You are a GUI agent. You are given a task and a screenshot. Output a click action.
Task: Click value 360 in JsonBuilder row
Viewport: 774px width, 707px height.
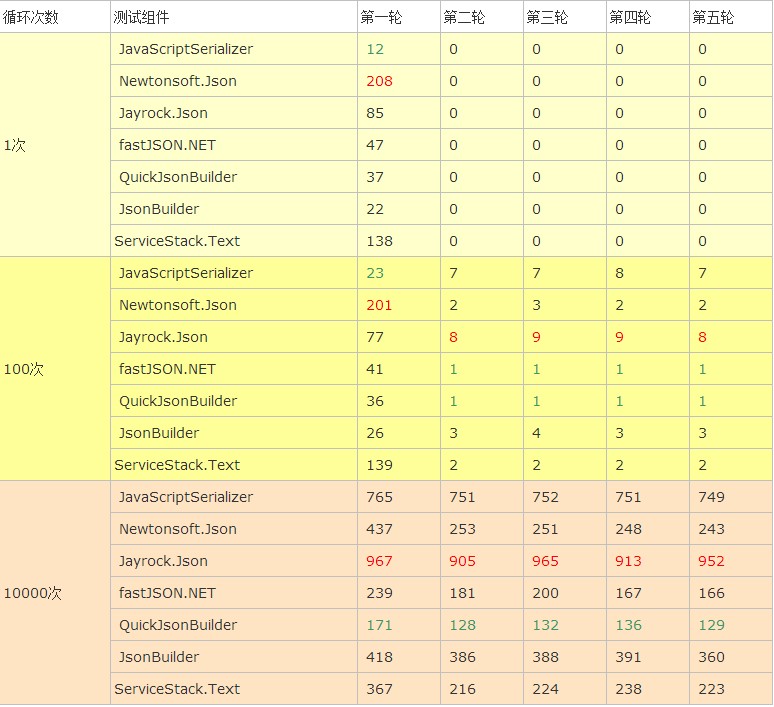coord(711,657)
